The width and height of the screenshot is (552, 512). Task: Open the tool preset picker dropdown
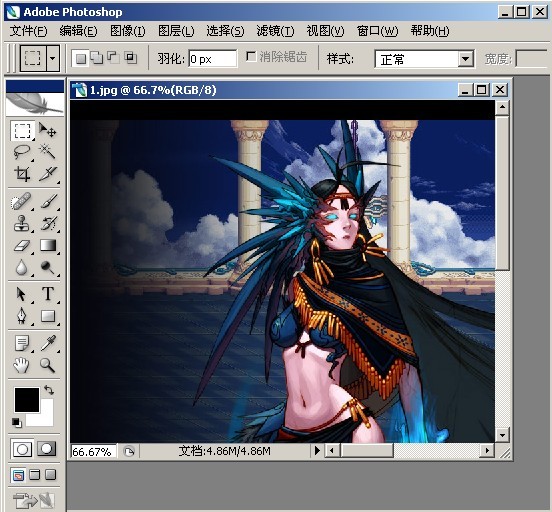pos(52,58)
